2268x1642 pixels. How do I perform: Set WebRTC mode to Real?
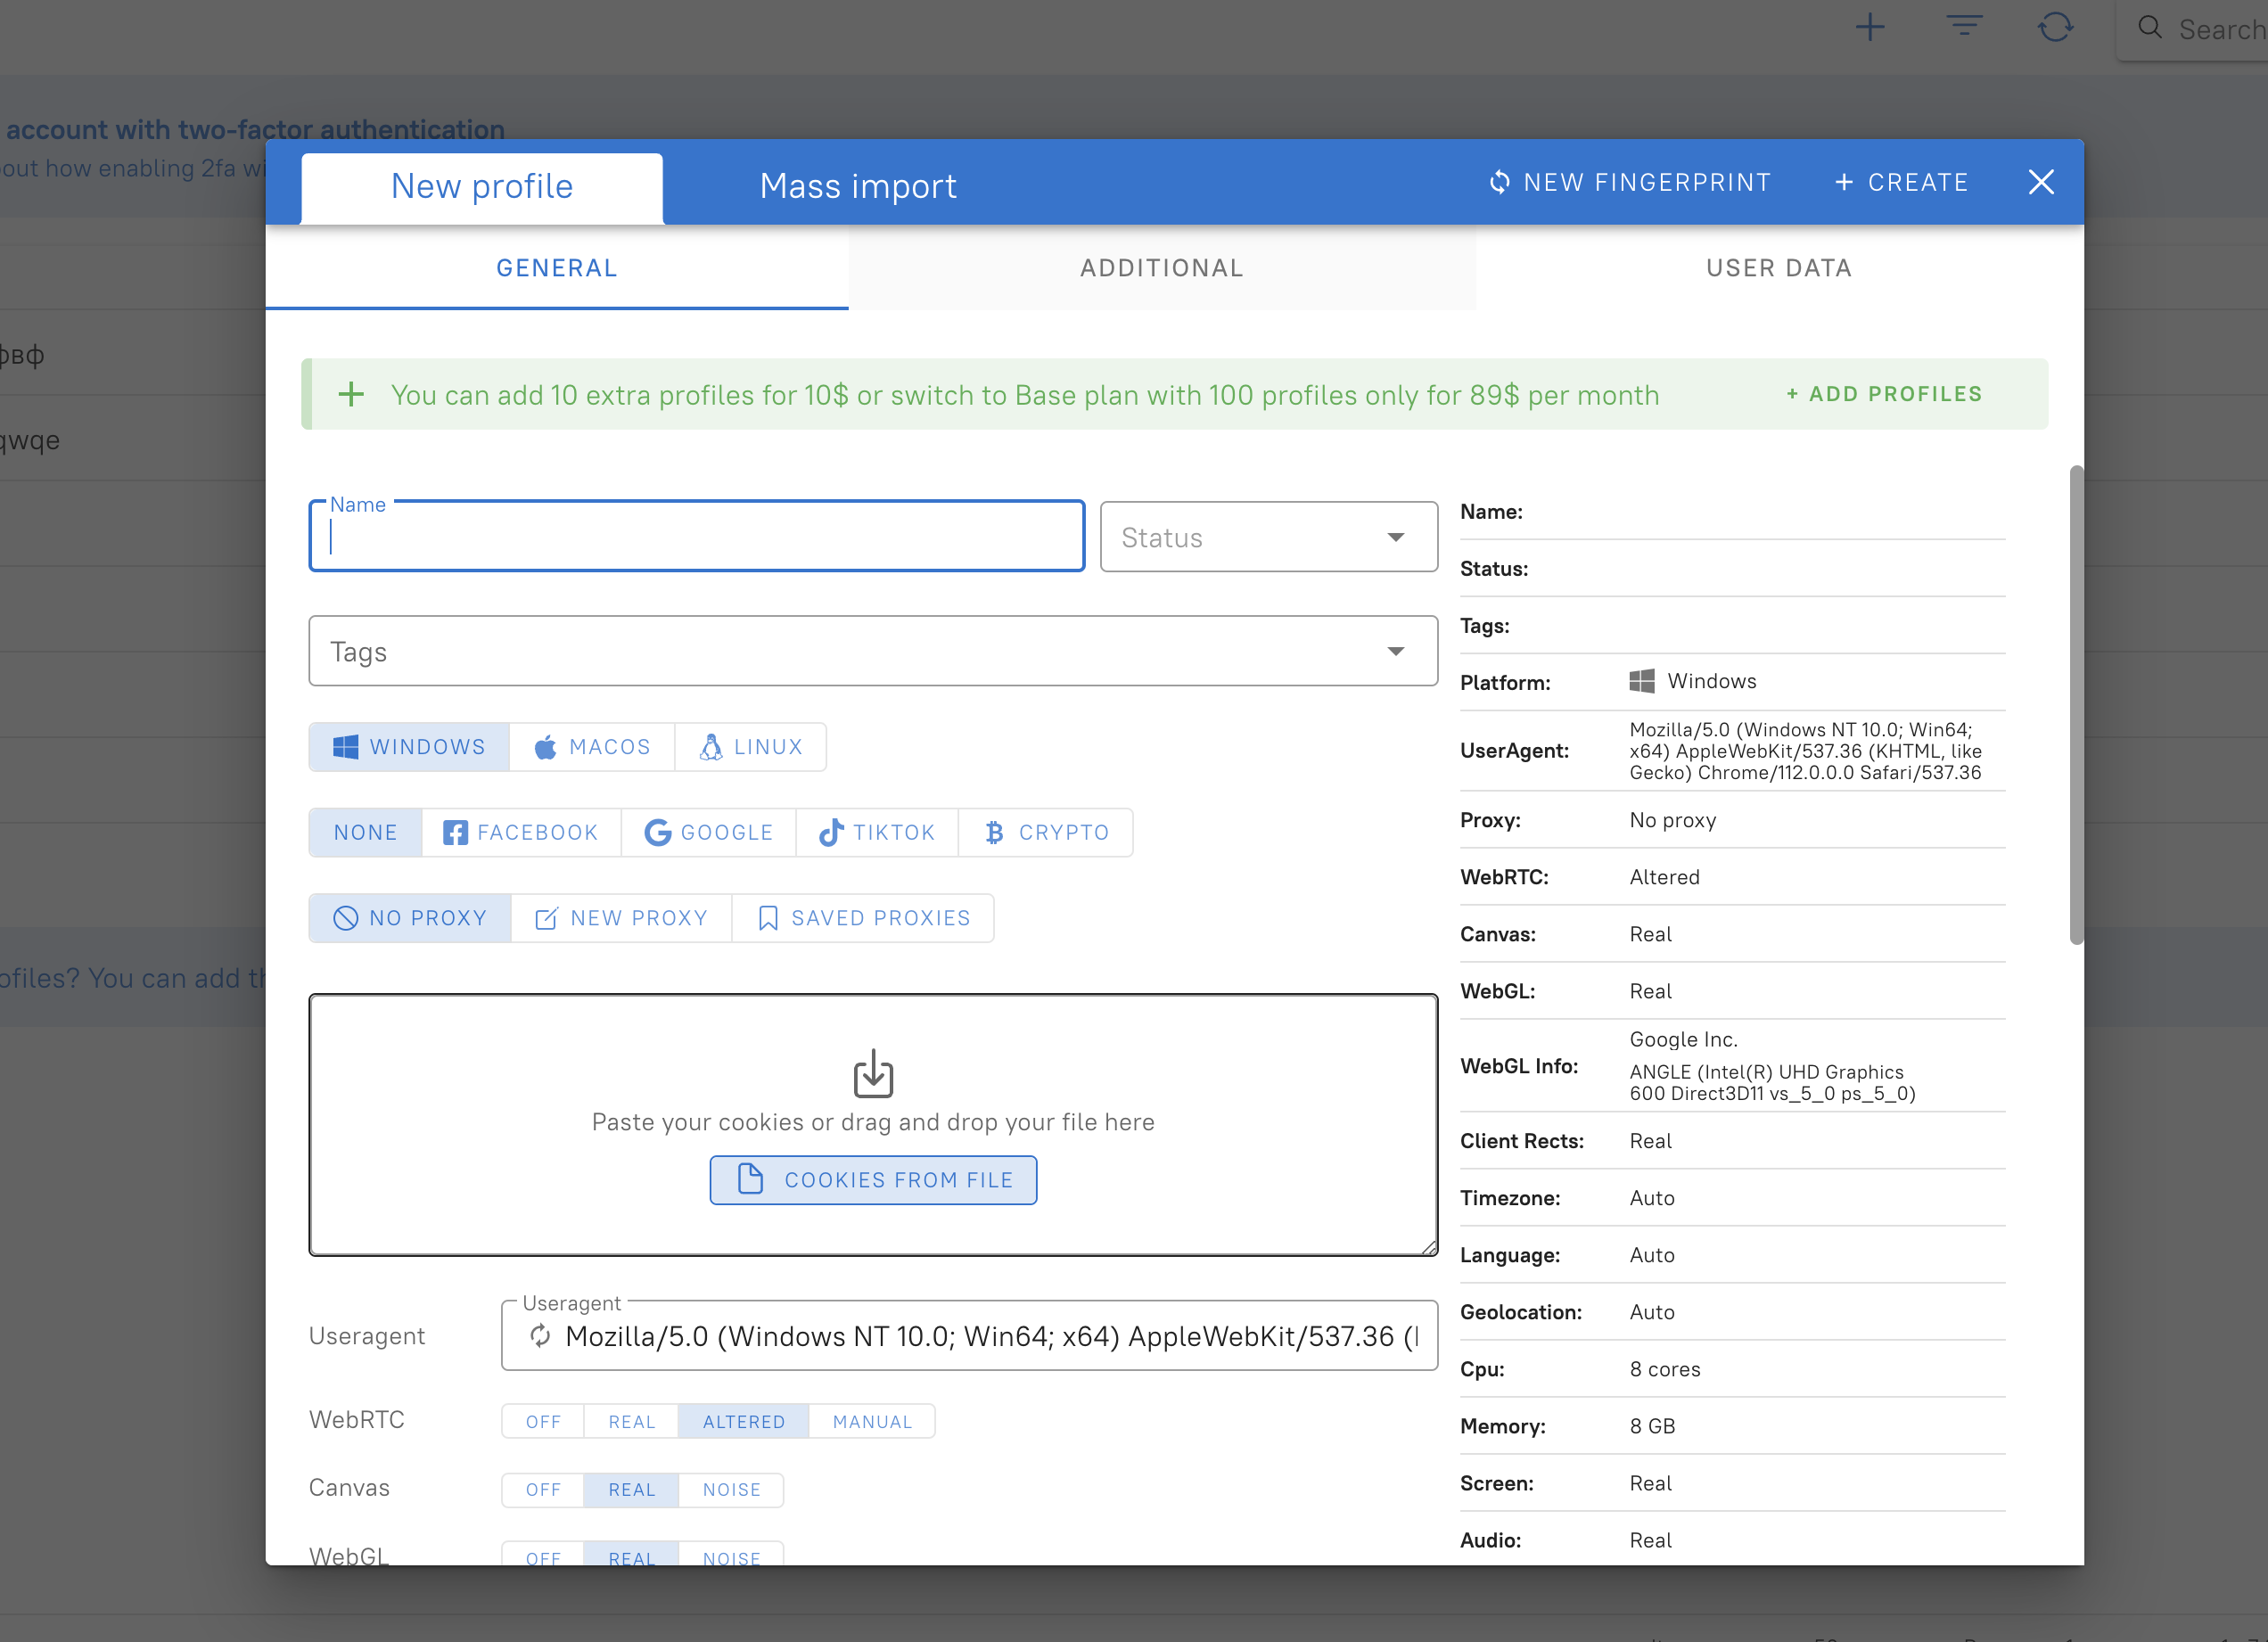[631, 1421]
